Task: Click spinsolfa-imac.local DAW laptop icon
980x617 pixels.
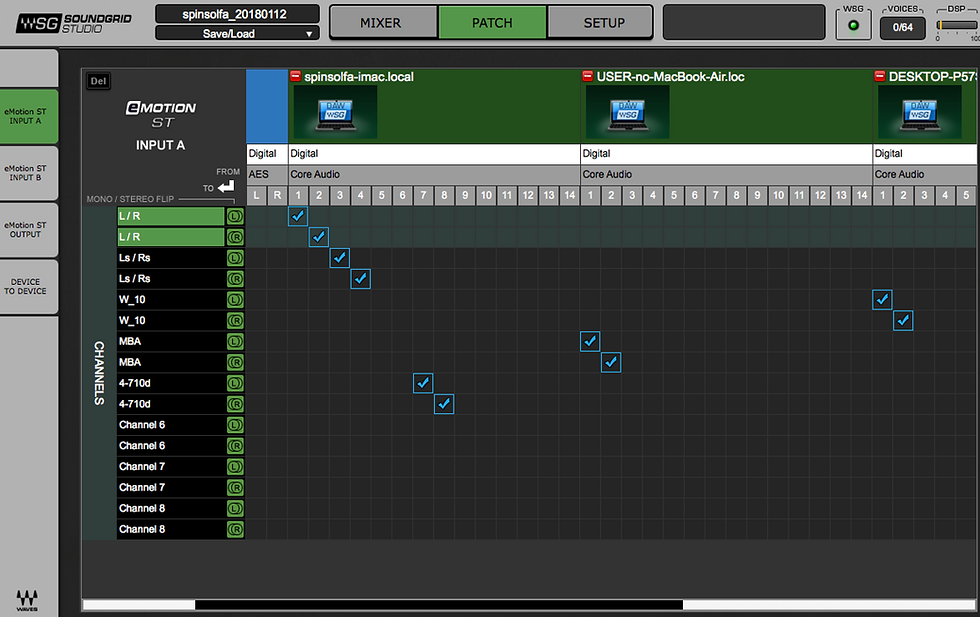Action: 336,113
